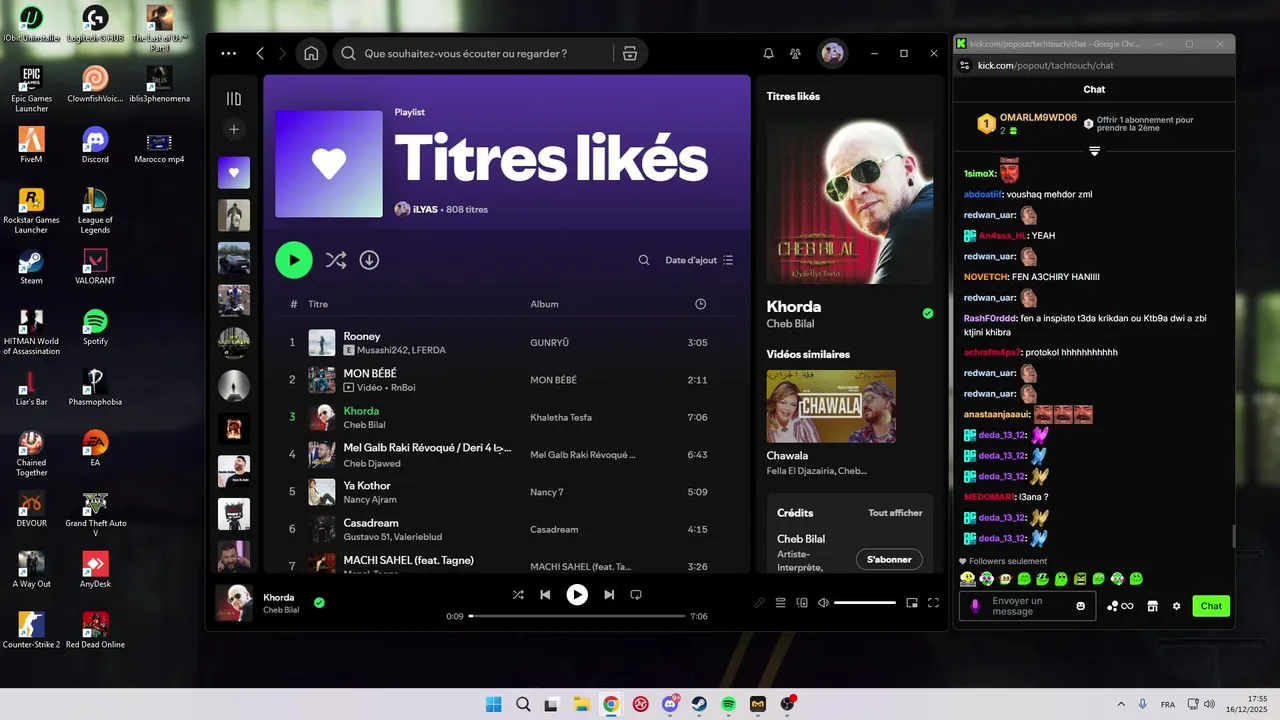
Task: Open the Chawala similar video thumbnail
Action: pos(831,406)
